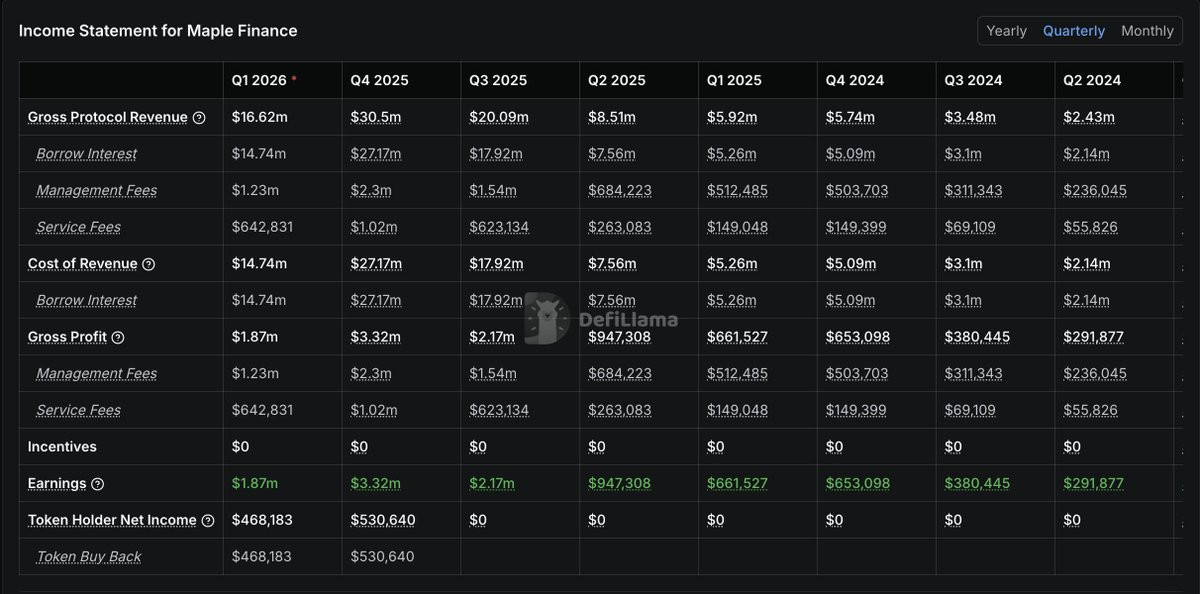Click help icon beside Cost of Revenue
The height and width of the screenshot is (594, 1200).
149,264
